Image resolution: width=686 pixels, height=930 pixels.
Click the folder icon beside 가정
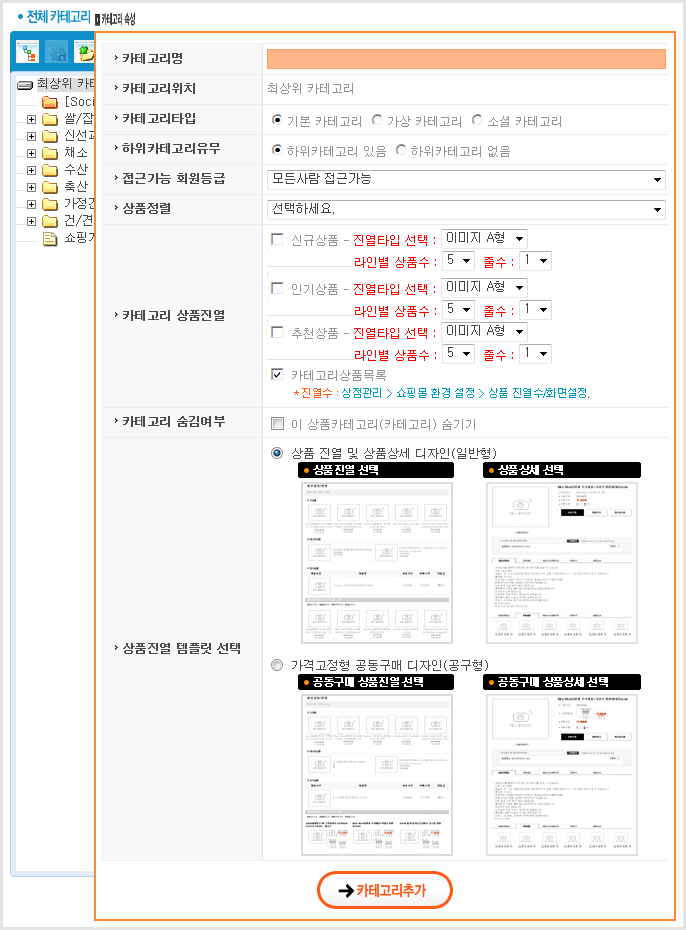[x=50, y=204]
